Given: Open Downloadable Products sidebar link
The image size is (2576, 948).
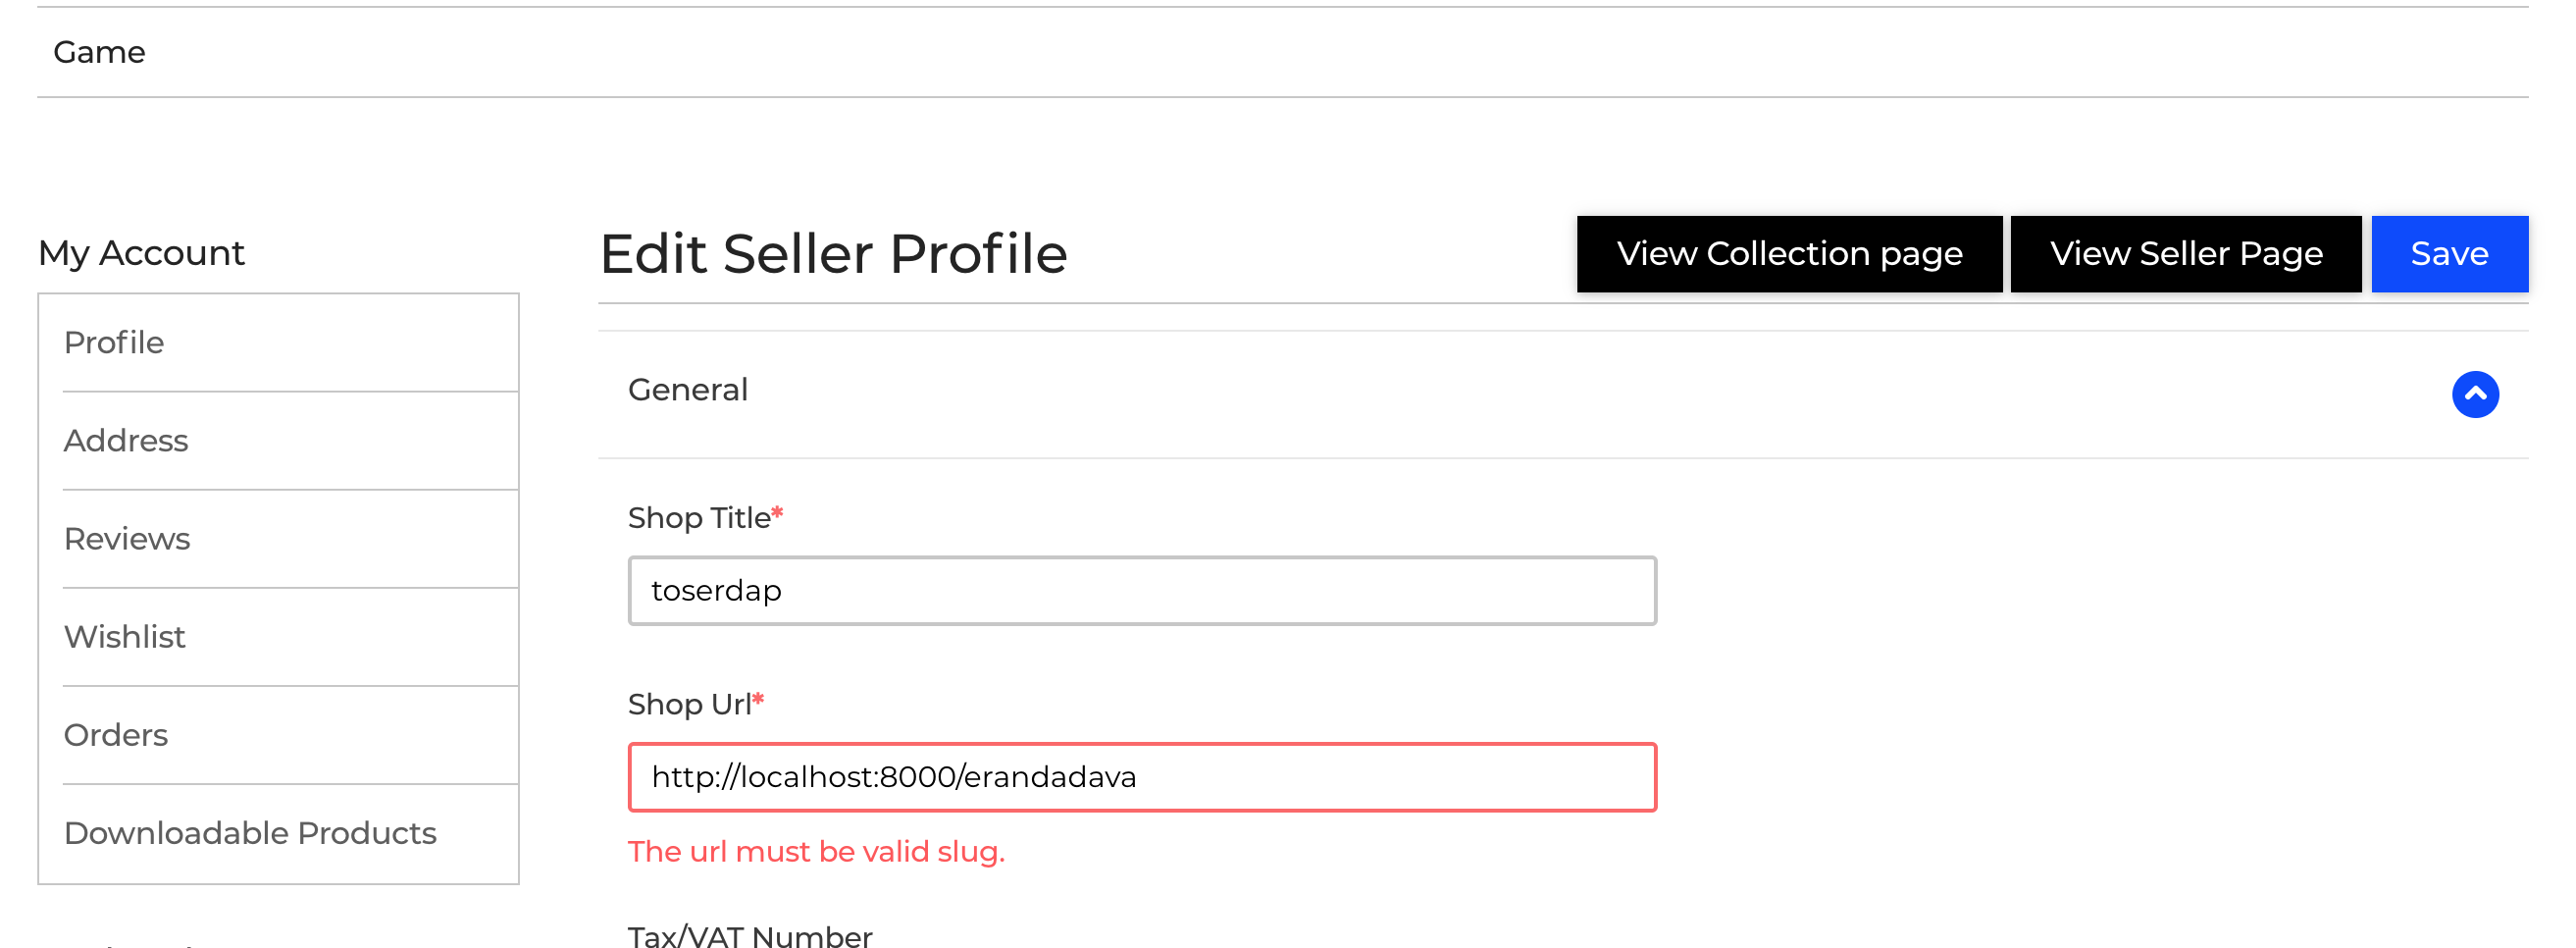Looking at the screenshot, I should [250, 833].
